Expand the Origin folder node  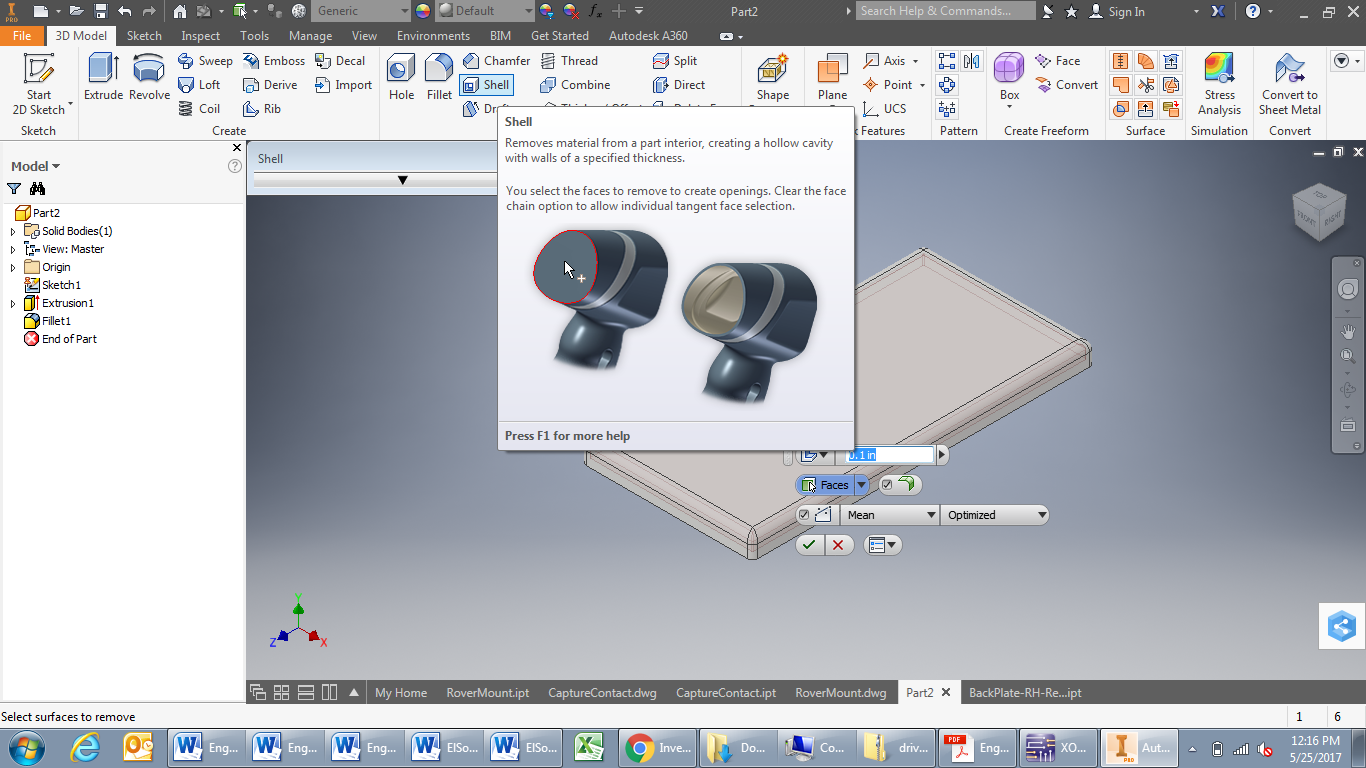pyautogui.click(x=13, y=267)
